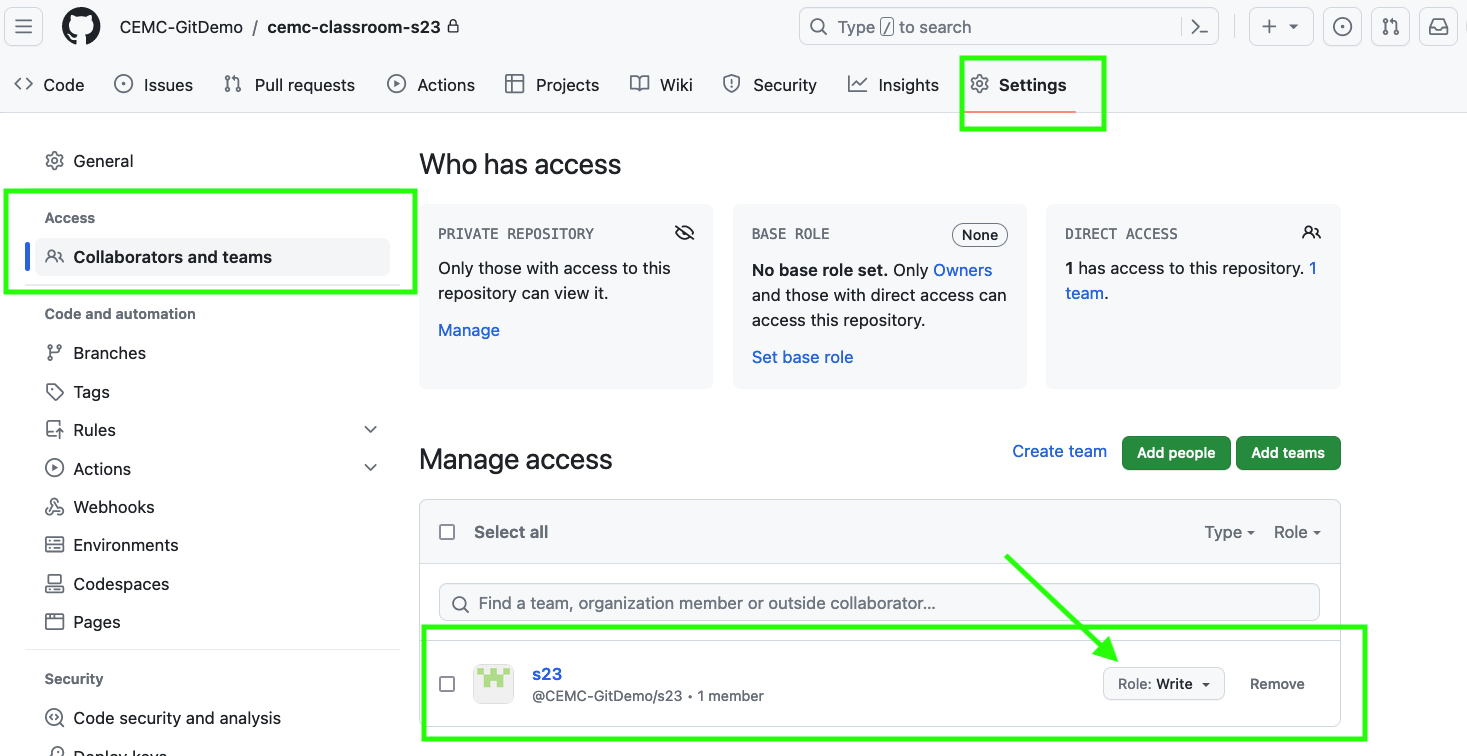This screenshot has height=756, width=1467.
Task: Open the Type filter dropdown
Action: (1229, 531)
